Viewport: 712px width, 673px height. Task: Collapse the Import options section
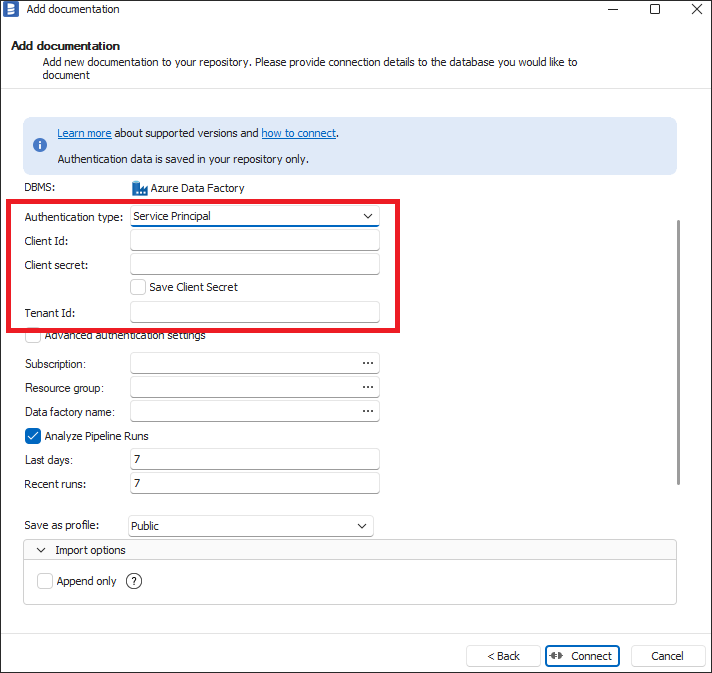click(41, 550)
